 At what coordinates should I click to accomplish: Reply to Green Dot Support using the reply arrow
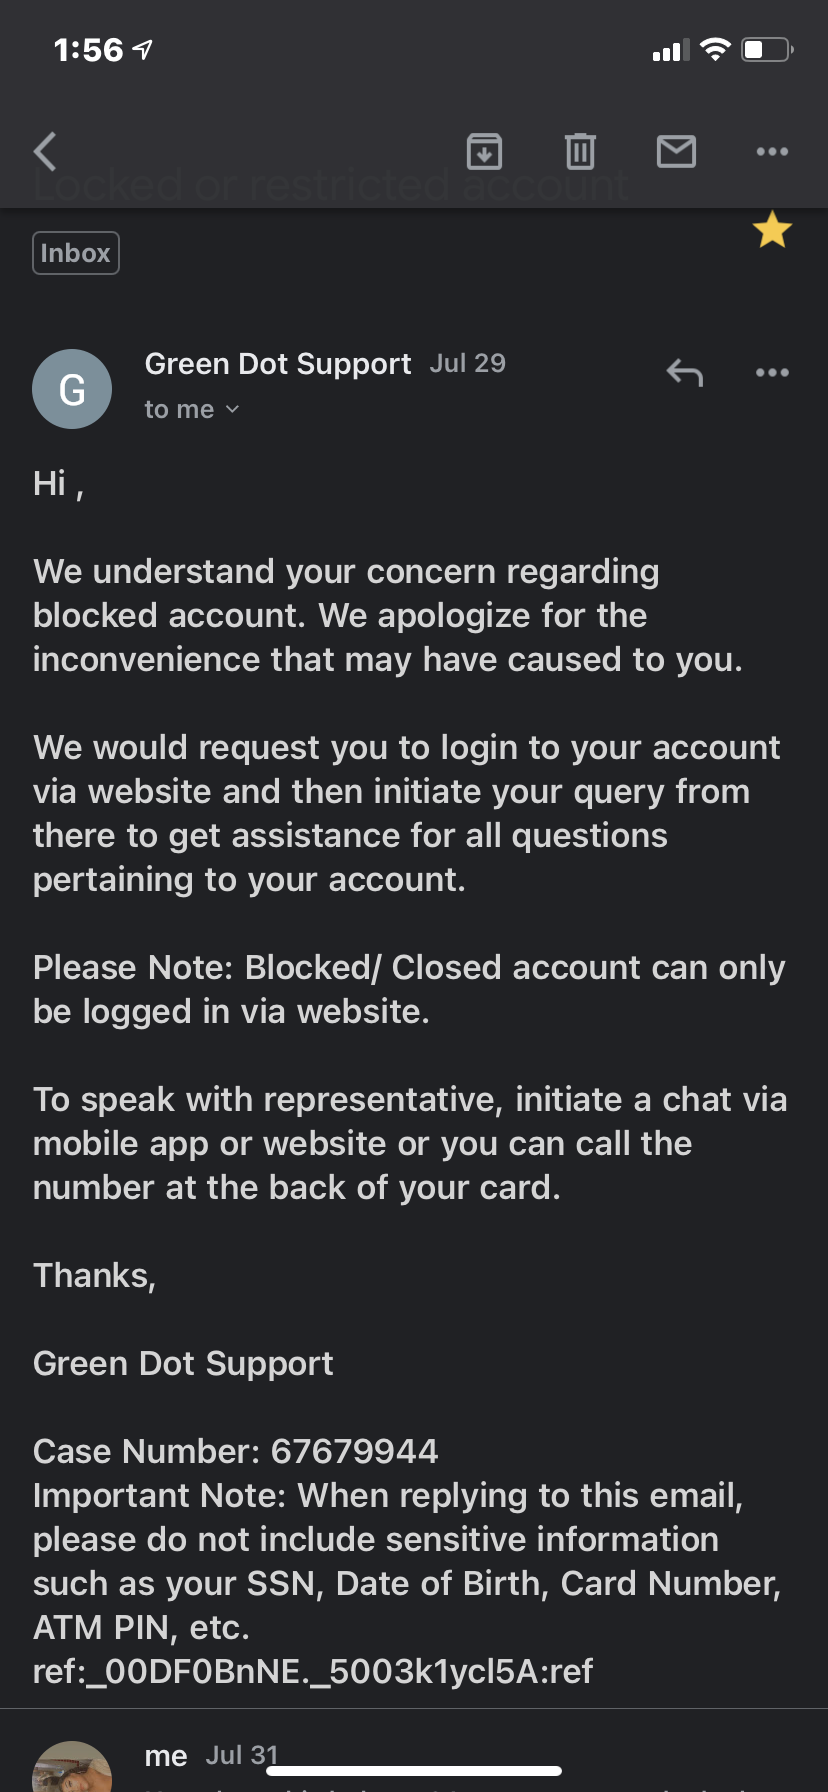pos(684,372)
